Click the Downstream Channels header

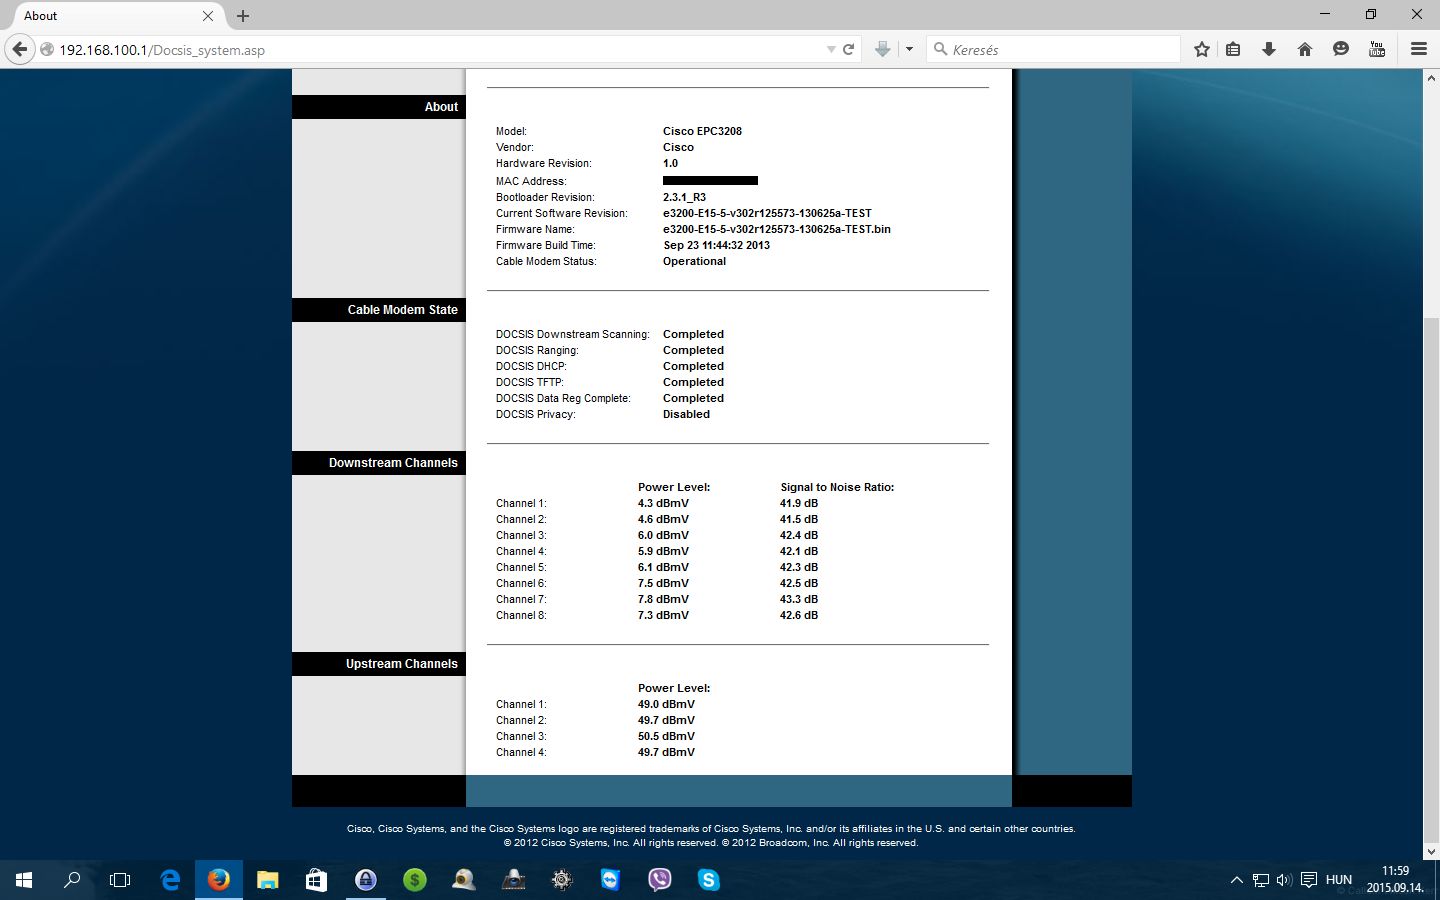pyautogui.click(x=379, y=463)
